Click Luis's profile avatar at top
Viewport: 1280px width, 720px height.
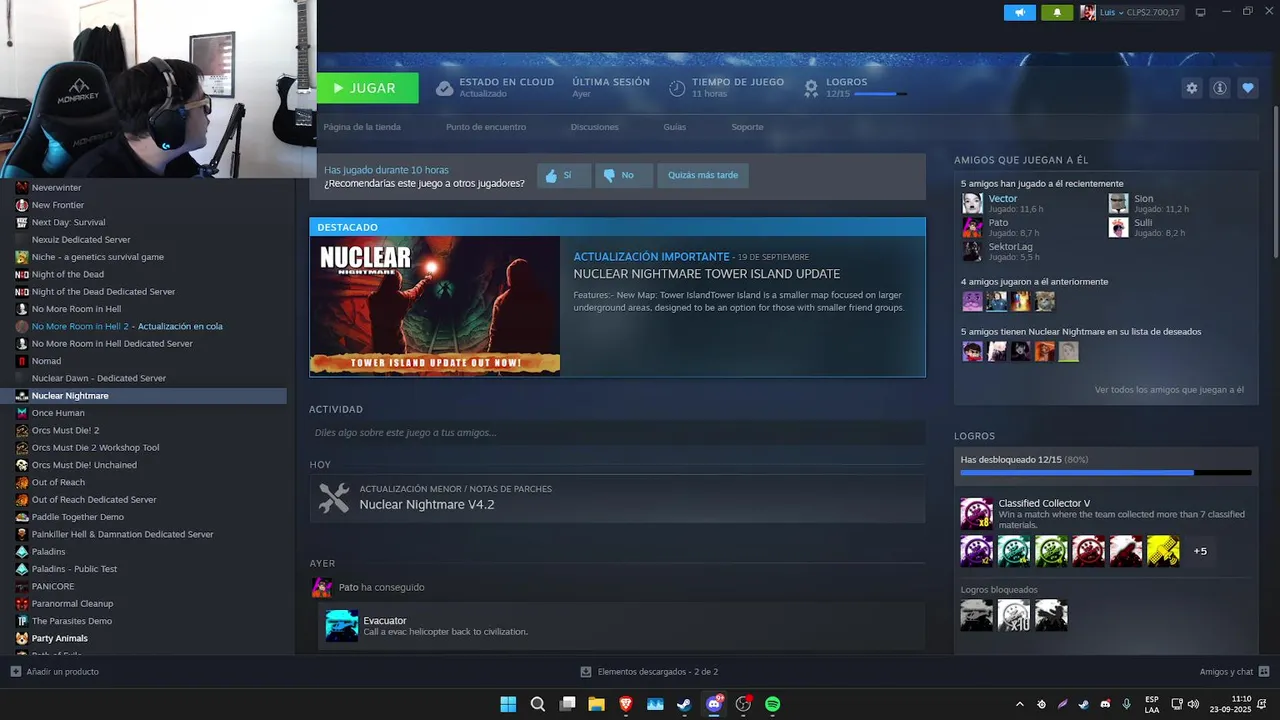tap(1088, 12)
